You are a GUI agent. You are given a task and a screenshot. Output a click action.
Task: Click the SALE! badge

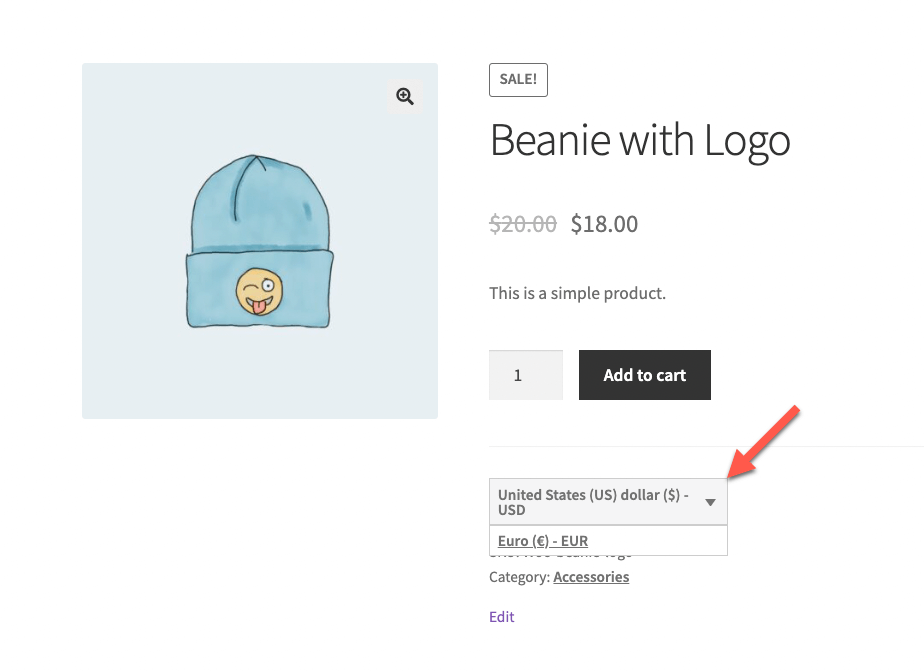pyautogui.click(x=518, y=79)
